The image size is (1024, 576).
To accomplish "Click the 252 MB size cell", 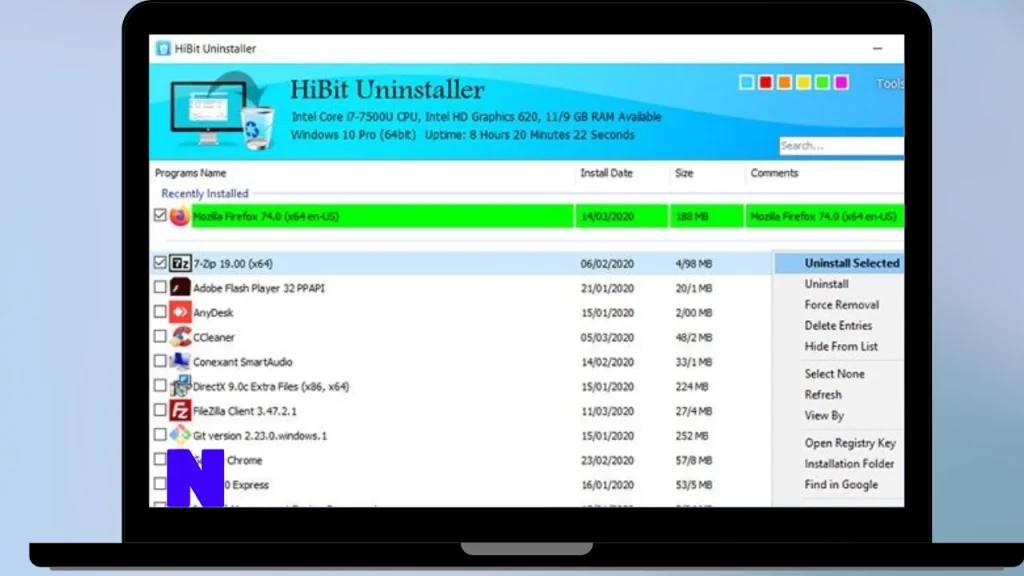I will pyautogui.click(x=692, y=436).
